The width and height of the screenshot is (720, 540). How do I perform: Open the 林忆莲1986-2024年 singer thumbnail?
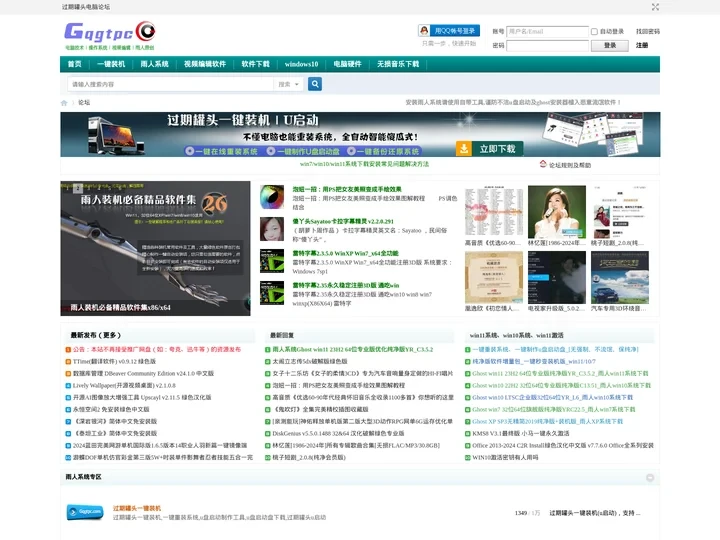557,211
